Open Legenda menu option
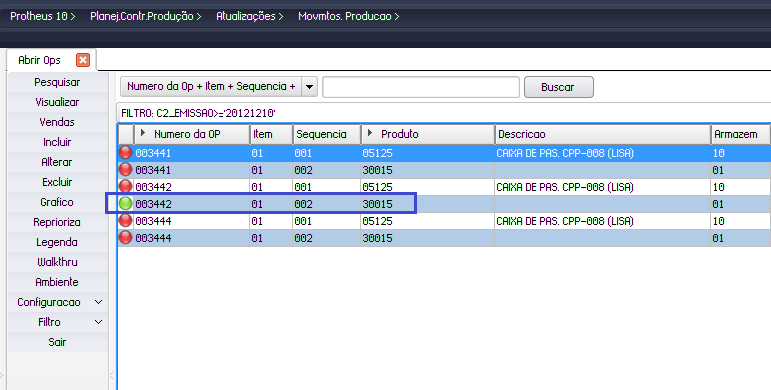Viewport: 771px width, 390px height. (x=58, y=242)
